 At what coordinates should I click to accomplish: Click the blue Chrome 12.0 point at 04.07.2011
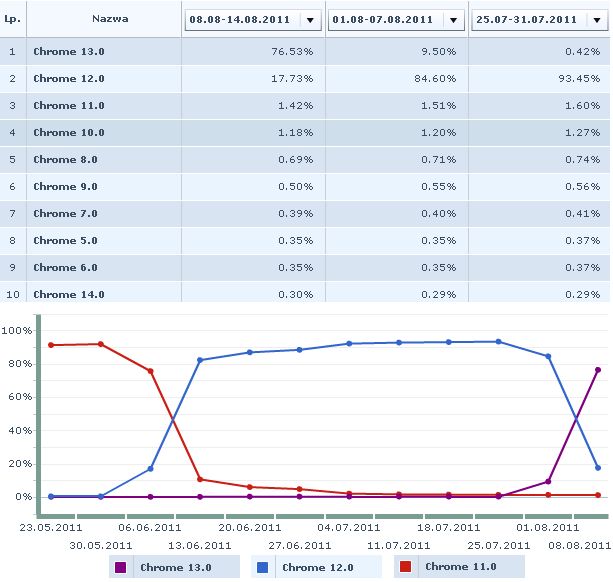[x=349, y=344]
